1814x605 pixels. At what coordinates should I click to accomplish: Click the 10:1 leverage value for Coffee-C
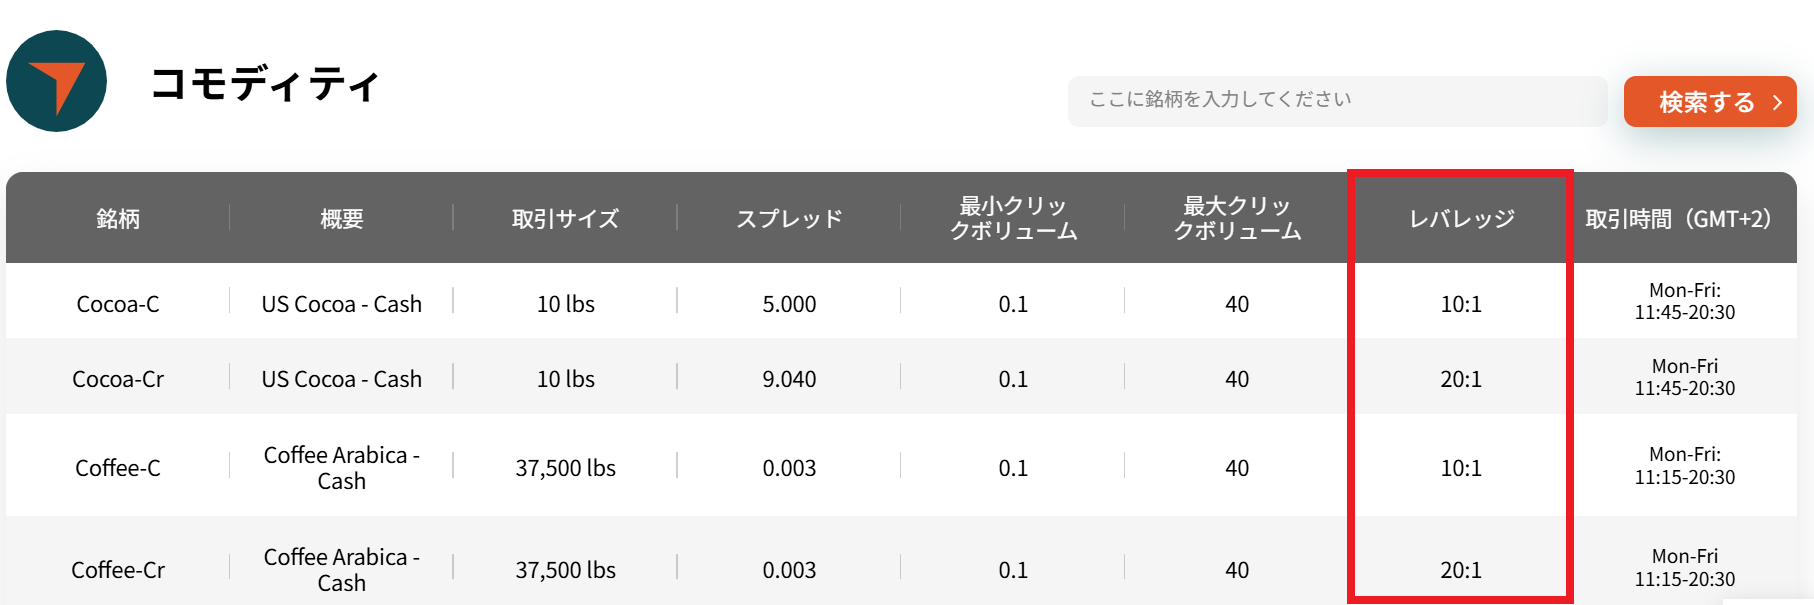(x=1461, y=468)
